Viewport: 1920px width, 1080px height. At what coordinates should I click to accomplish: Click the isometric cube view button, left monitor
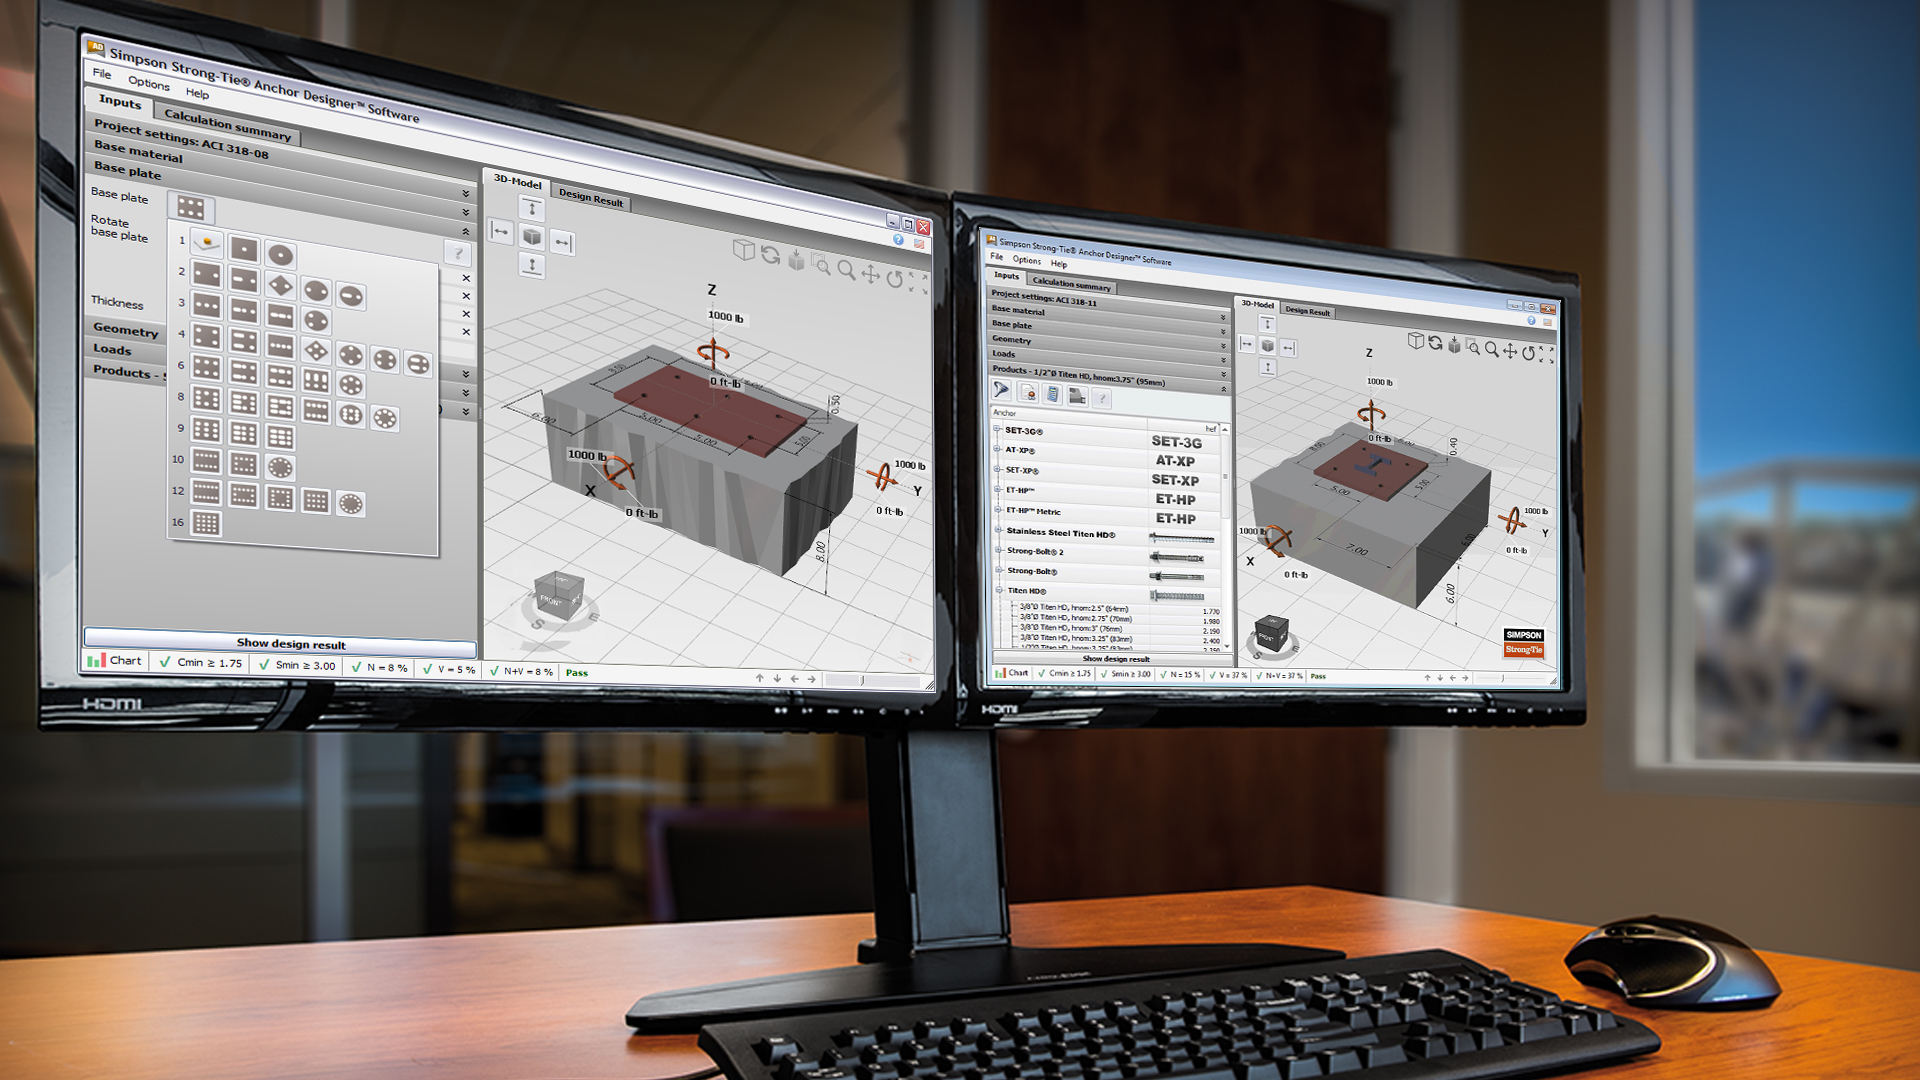pos(532,237)
